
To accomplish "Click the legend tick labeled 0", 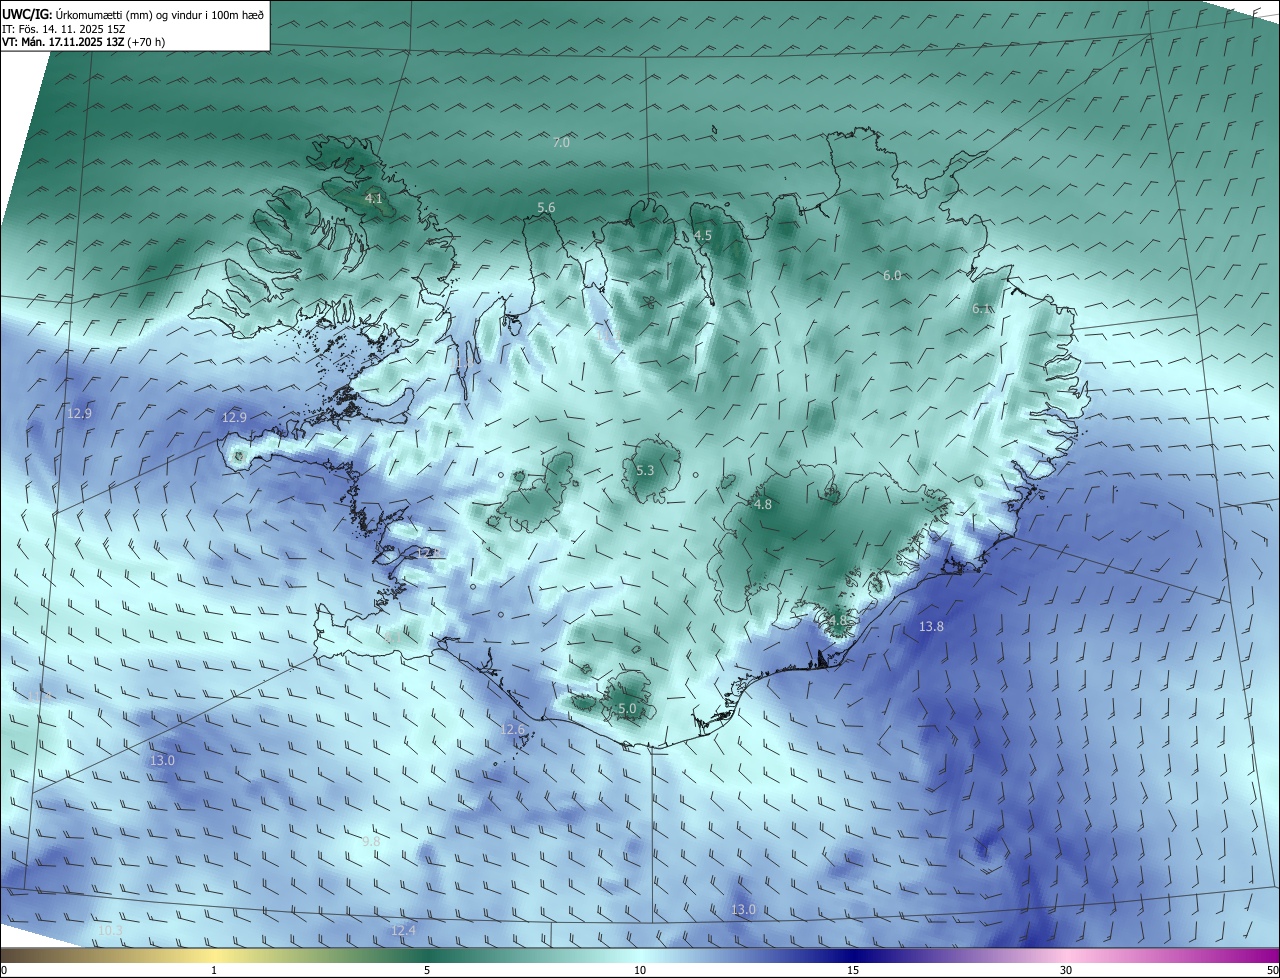I will 4,971.
